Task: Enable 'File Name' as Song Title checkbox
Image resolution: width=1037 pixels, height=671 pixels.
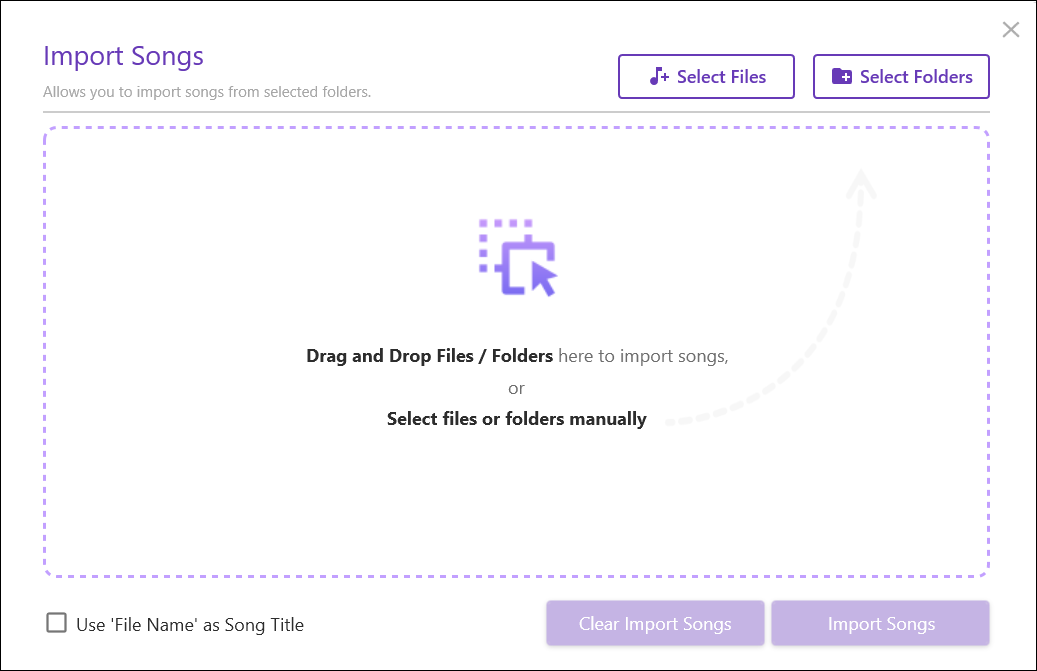Action: [x=57, y=624]
